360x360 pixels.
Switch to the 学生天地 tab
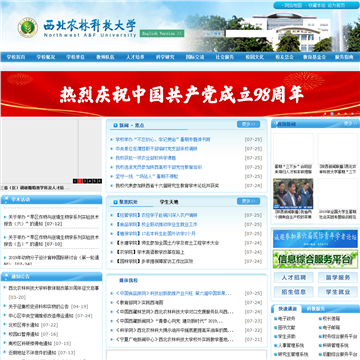click(x=169, y=202)
